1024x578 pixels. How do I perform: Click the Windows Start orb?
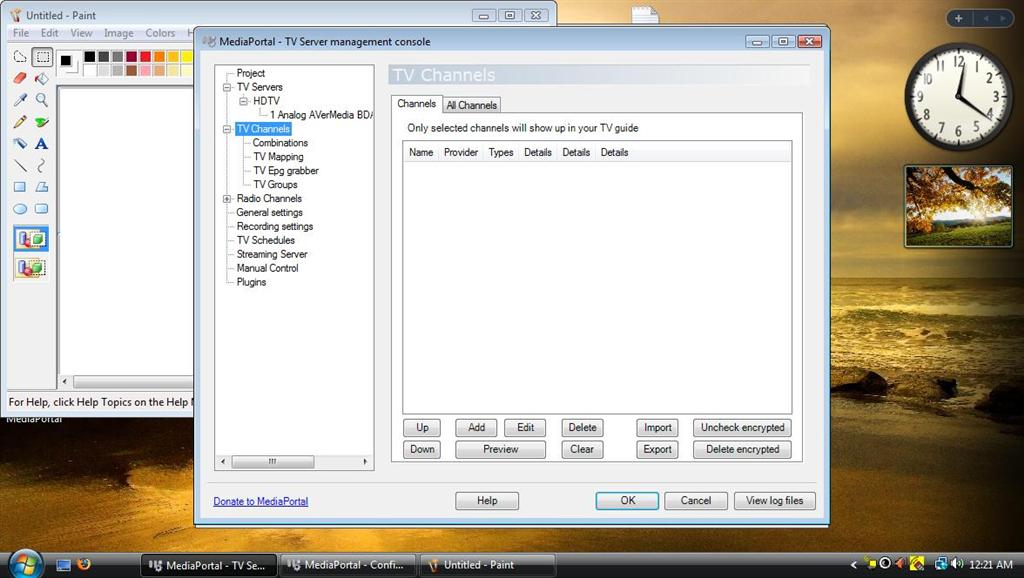pos(25,564)
